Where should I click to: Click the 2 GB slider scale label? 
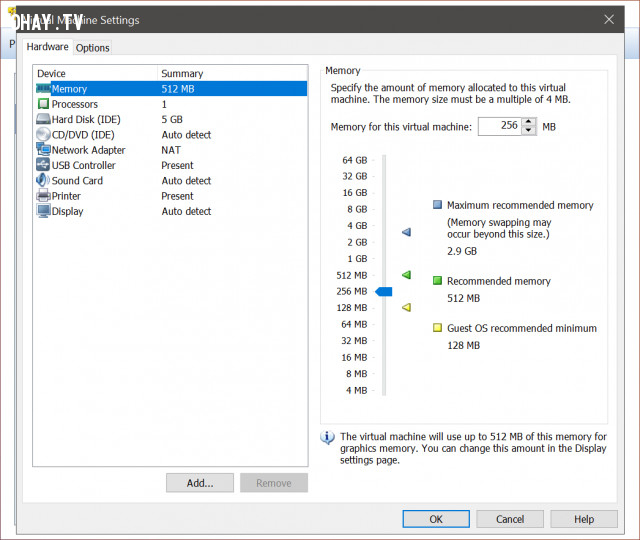click(357, 242)
